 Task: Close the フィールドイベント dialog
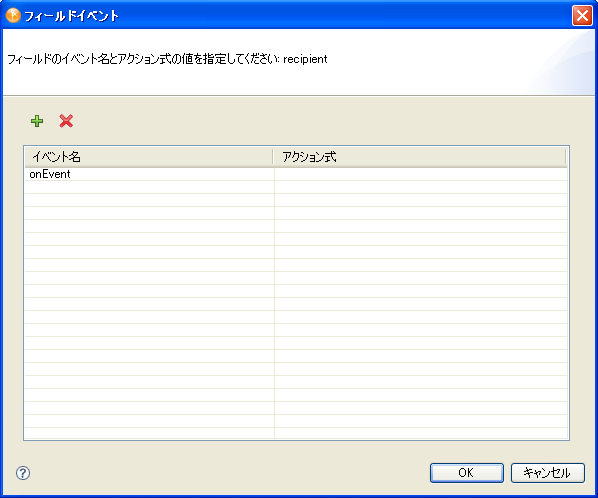click(582, 16)
